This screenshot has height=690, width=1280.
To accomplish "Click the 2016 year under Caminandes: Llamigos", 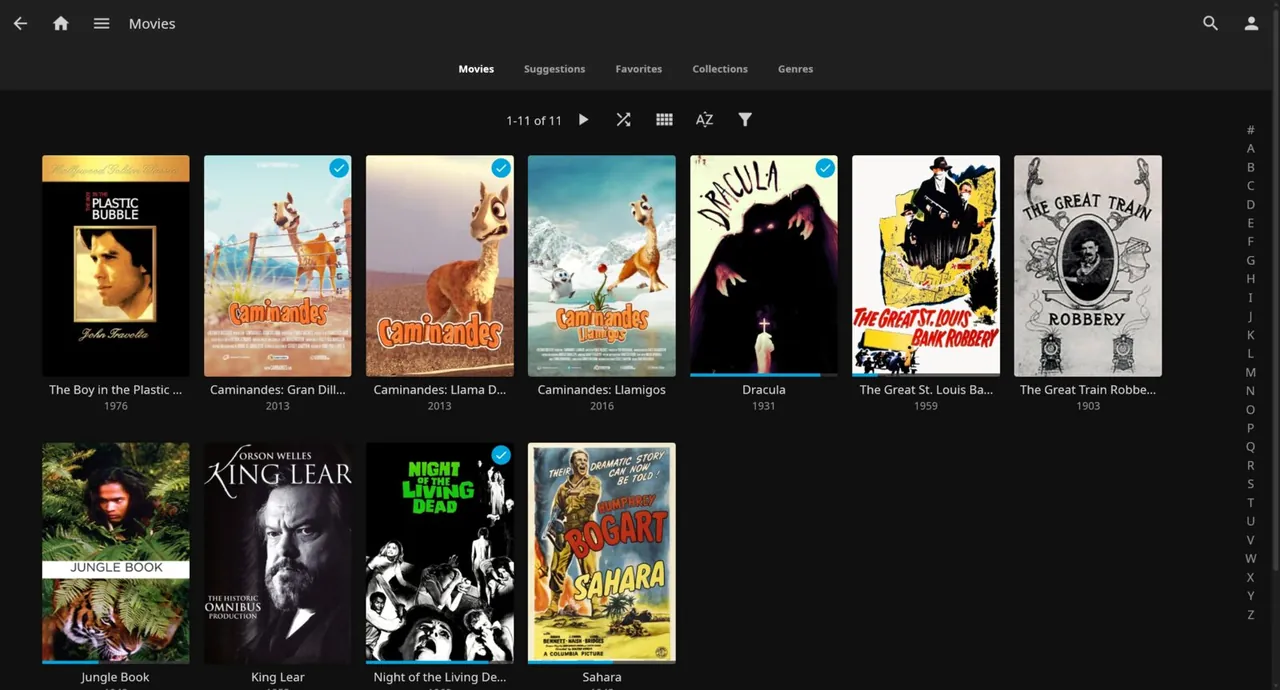I will [602, 406].
